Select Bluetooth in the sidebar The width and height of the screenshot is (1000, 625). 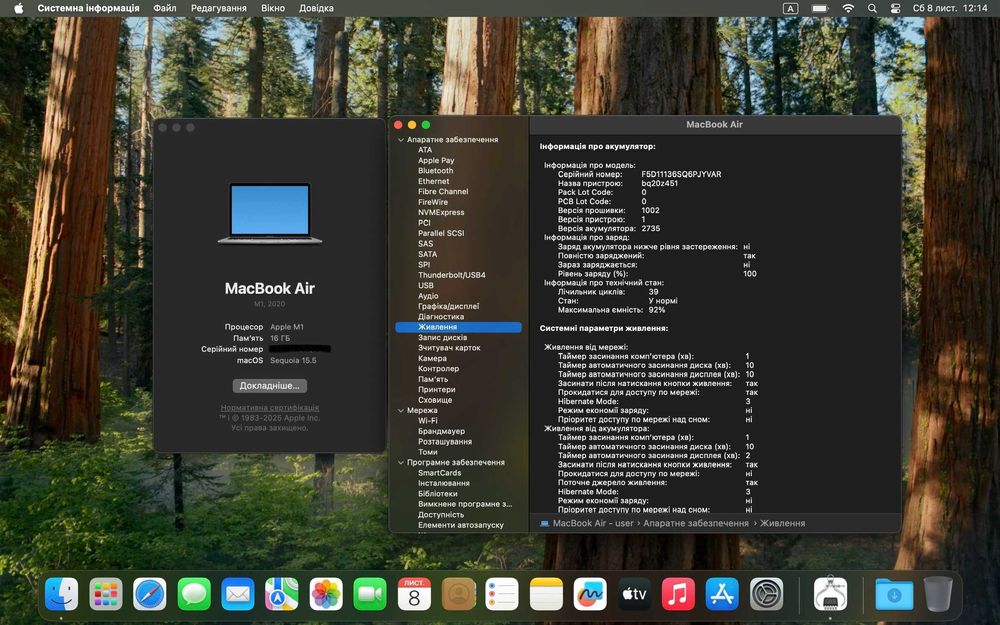point(436,171)
